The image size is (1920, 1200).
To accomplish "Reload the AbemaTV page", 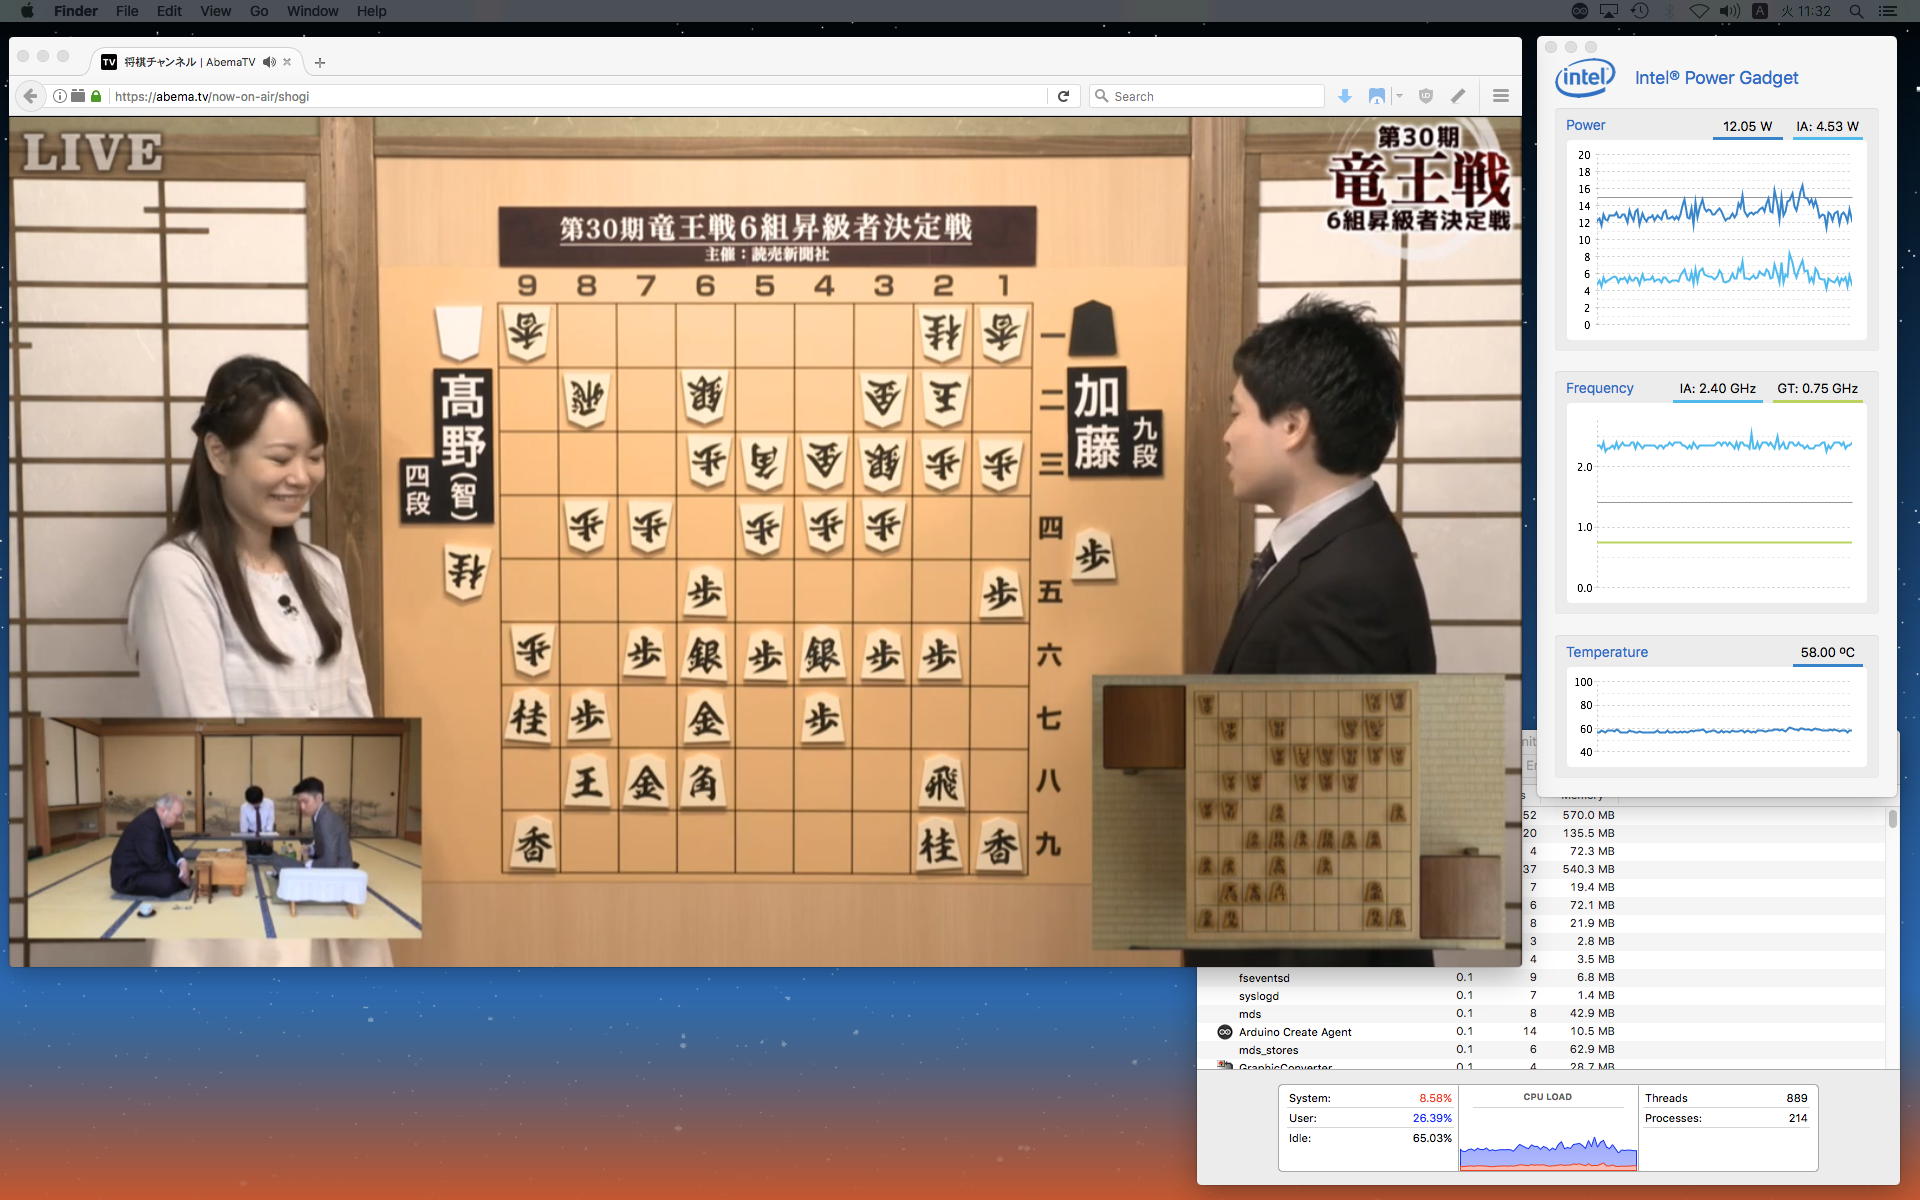I will (1063, 96).
